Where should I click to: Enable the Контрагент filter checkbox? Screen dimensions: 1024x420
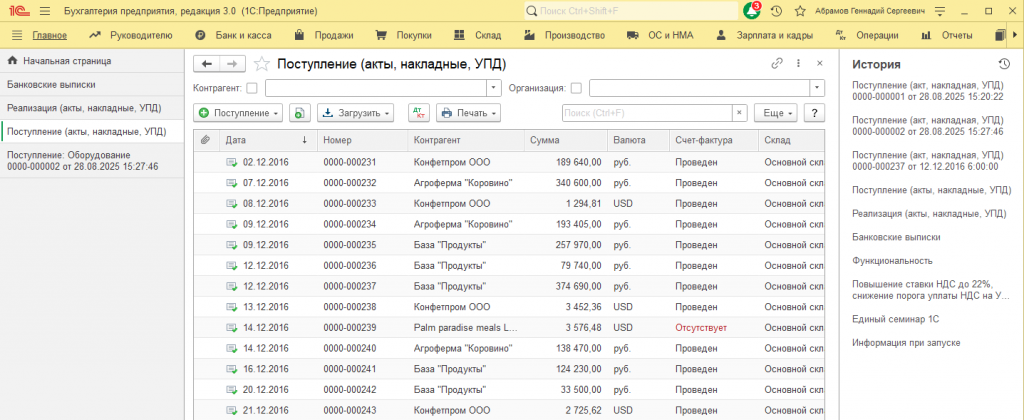click(x=251, y=88)
